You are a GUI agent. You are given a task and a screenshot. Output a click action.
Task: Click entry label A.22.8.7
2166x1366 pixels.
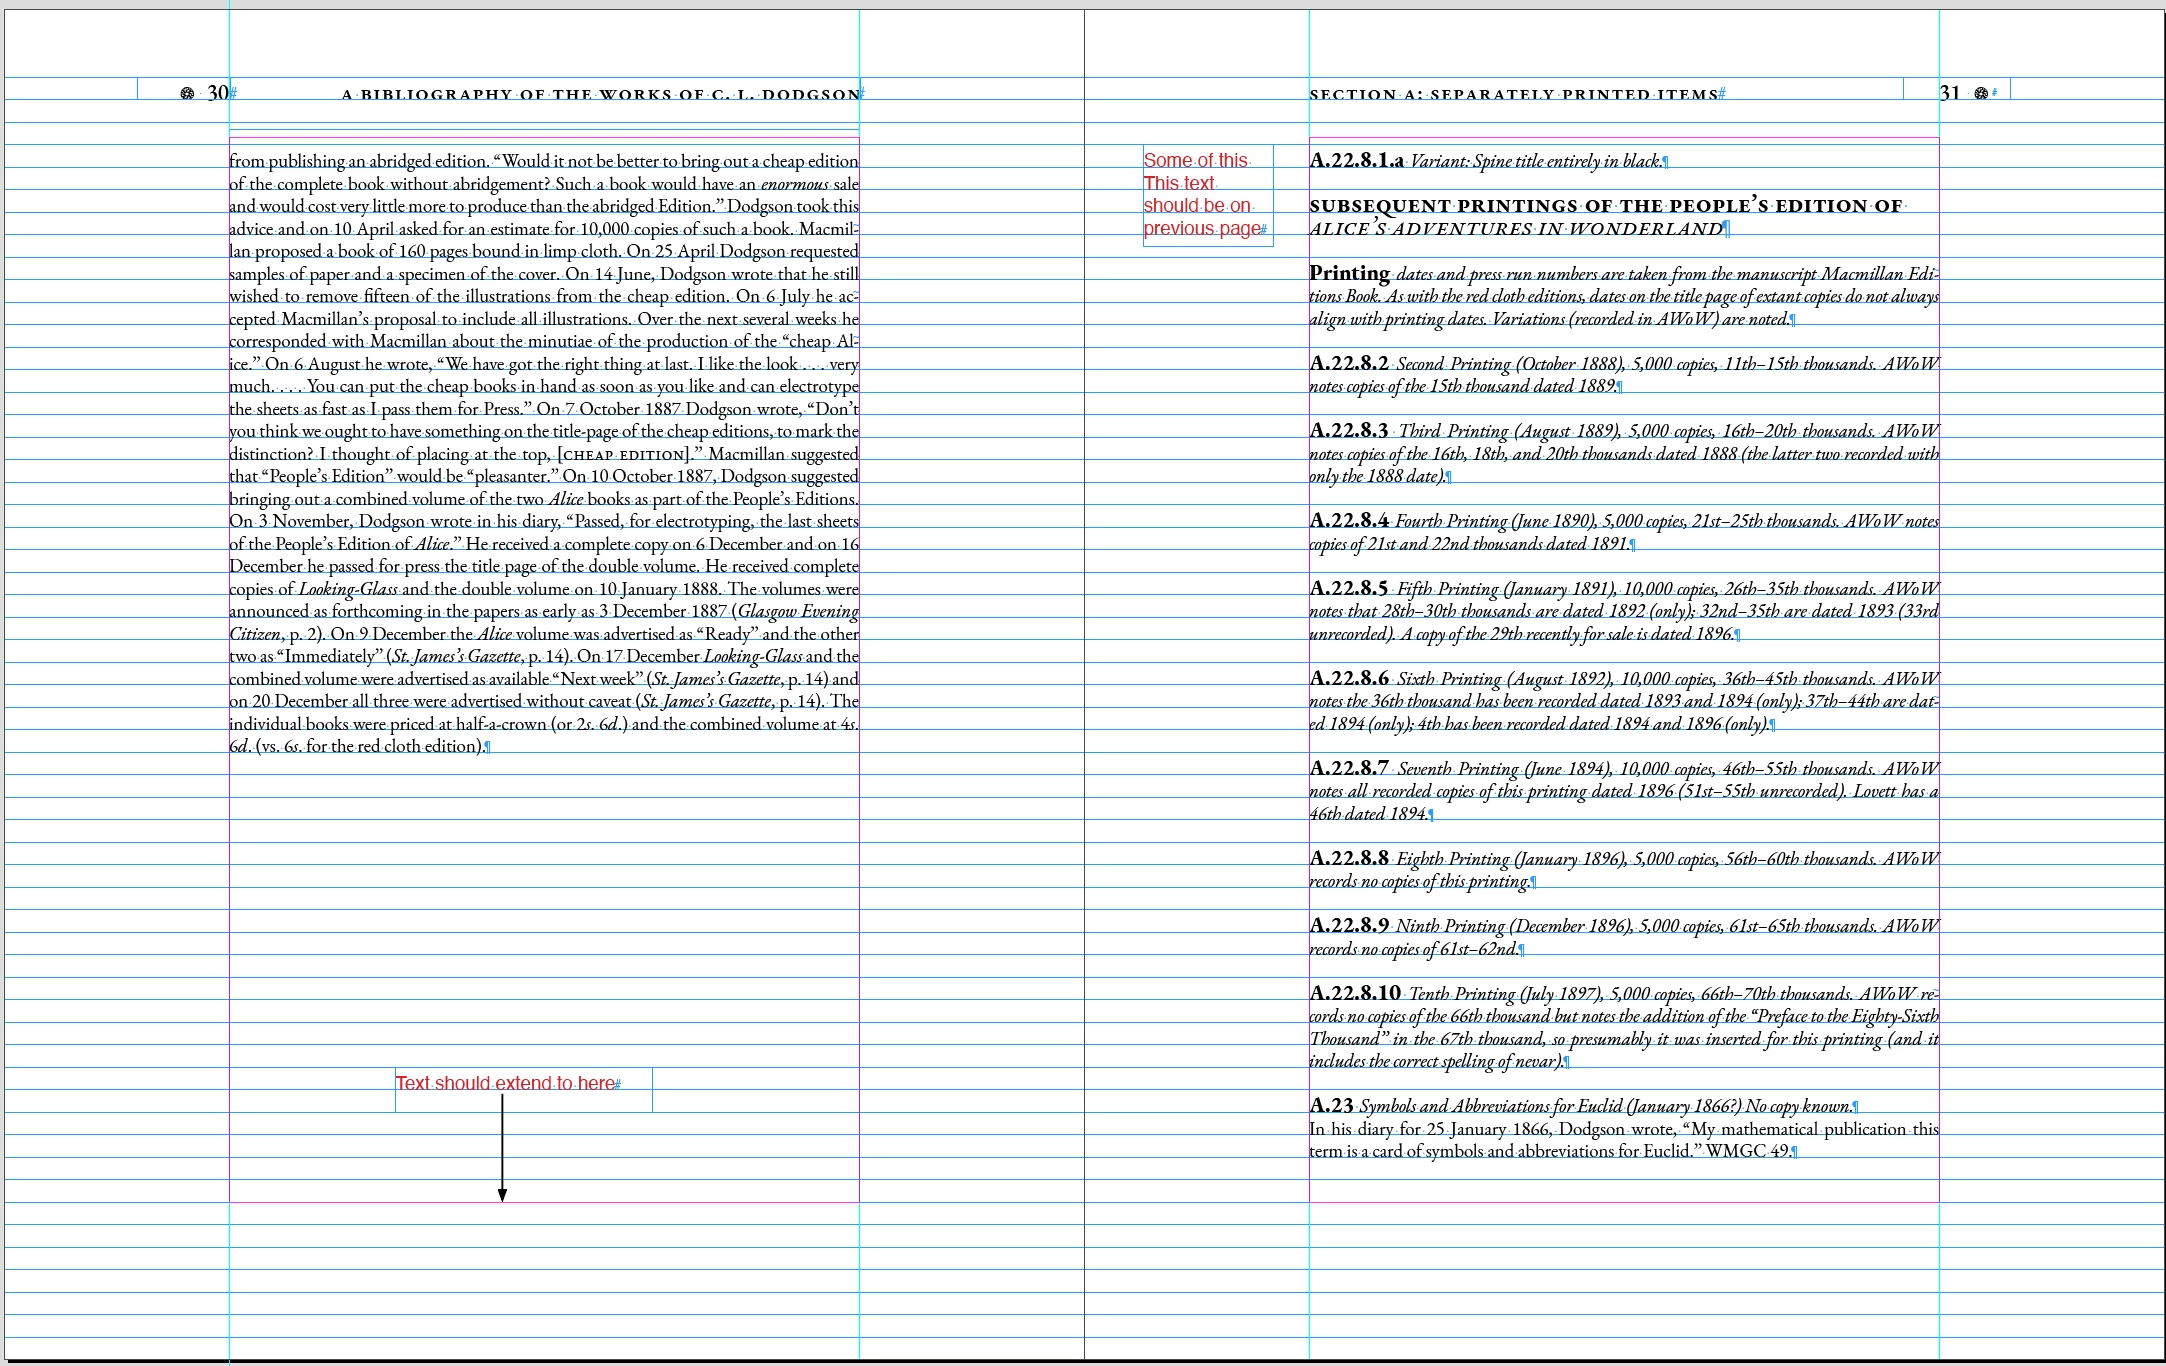pyautogui.click(x=1349, y=768)
